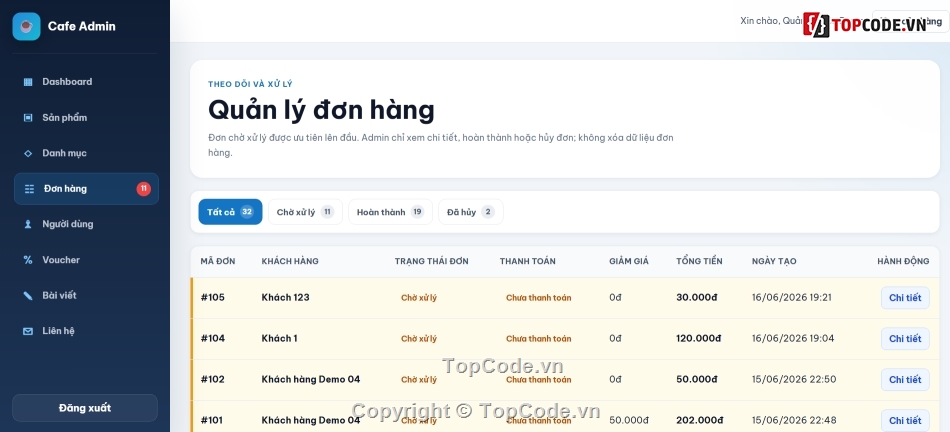The image size is (950, 432).
Task: Click the TỔNG TIỀN column header
Action: coord(699,262)
